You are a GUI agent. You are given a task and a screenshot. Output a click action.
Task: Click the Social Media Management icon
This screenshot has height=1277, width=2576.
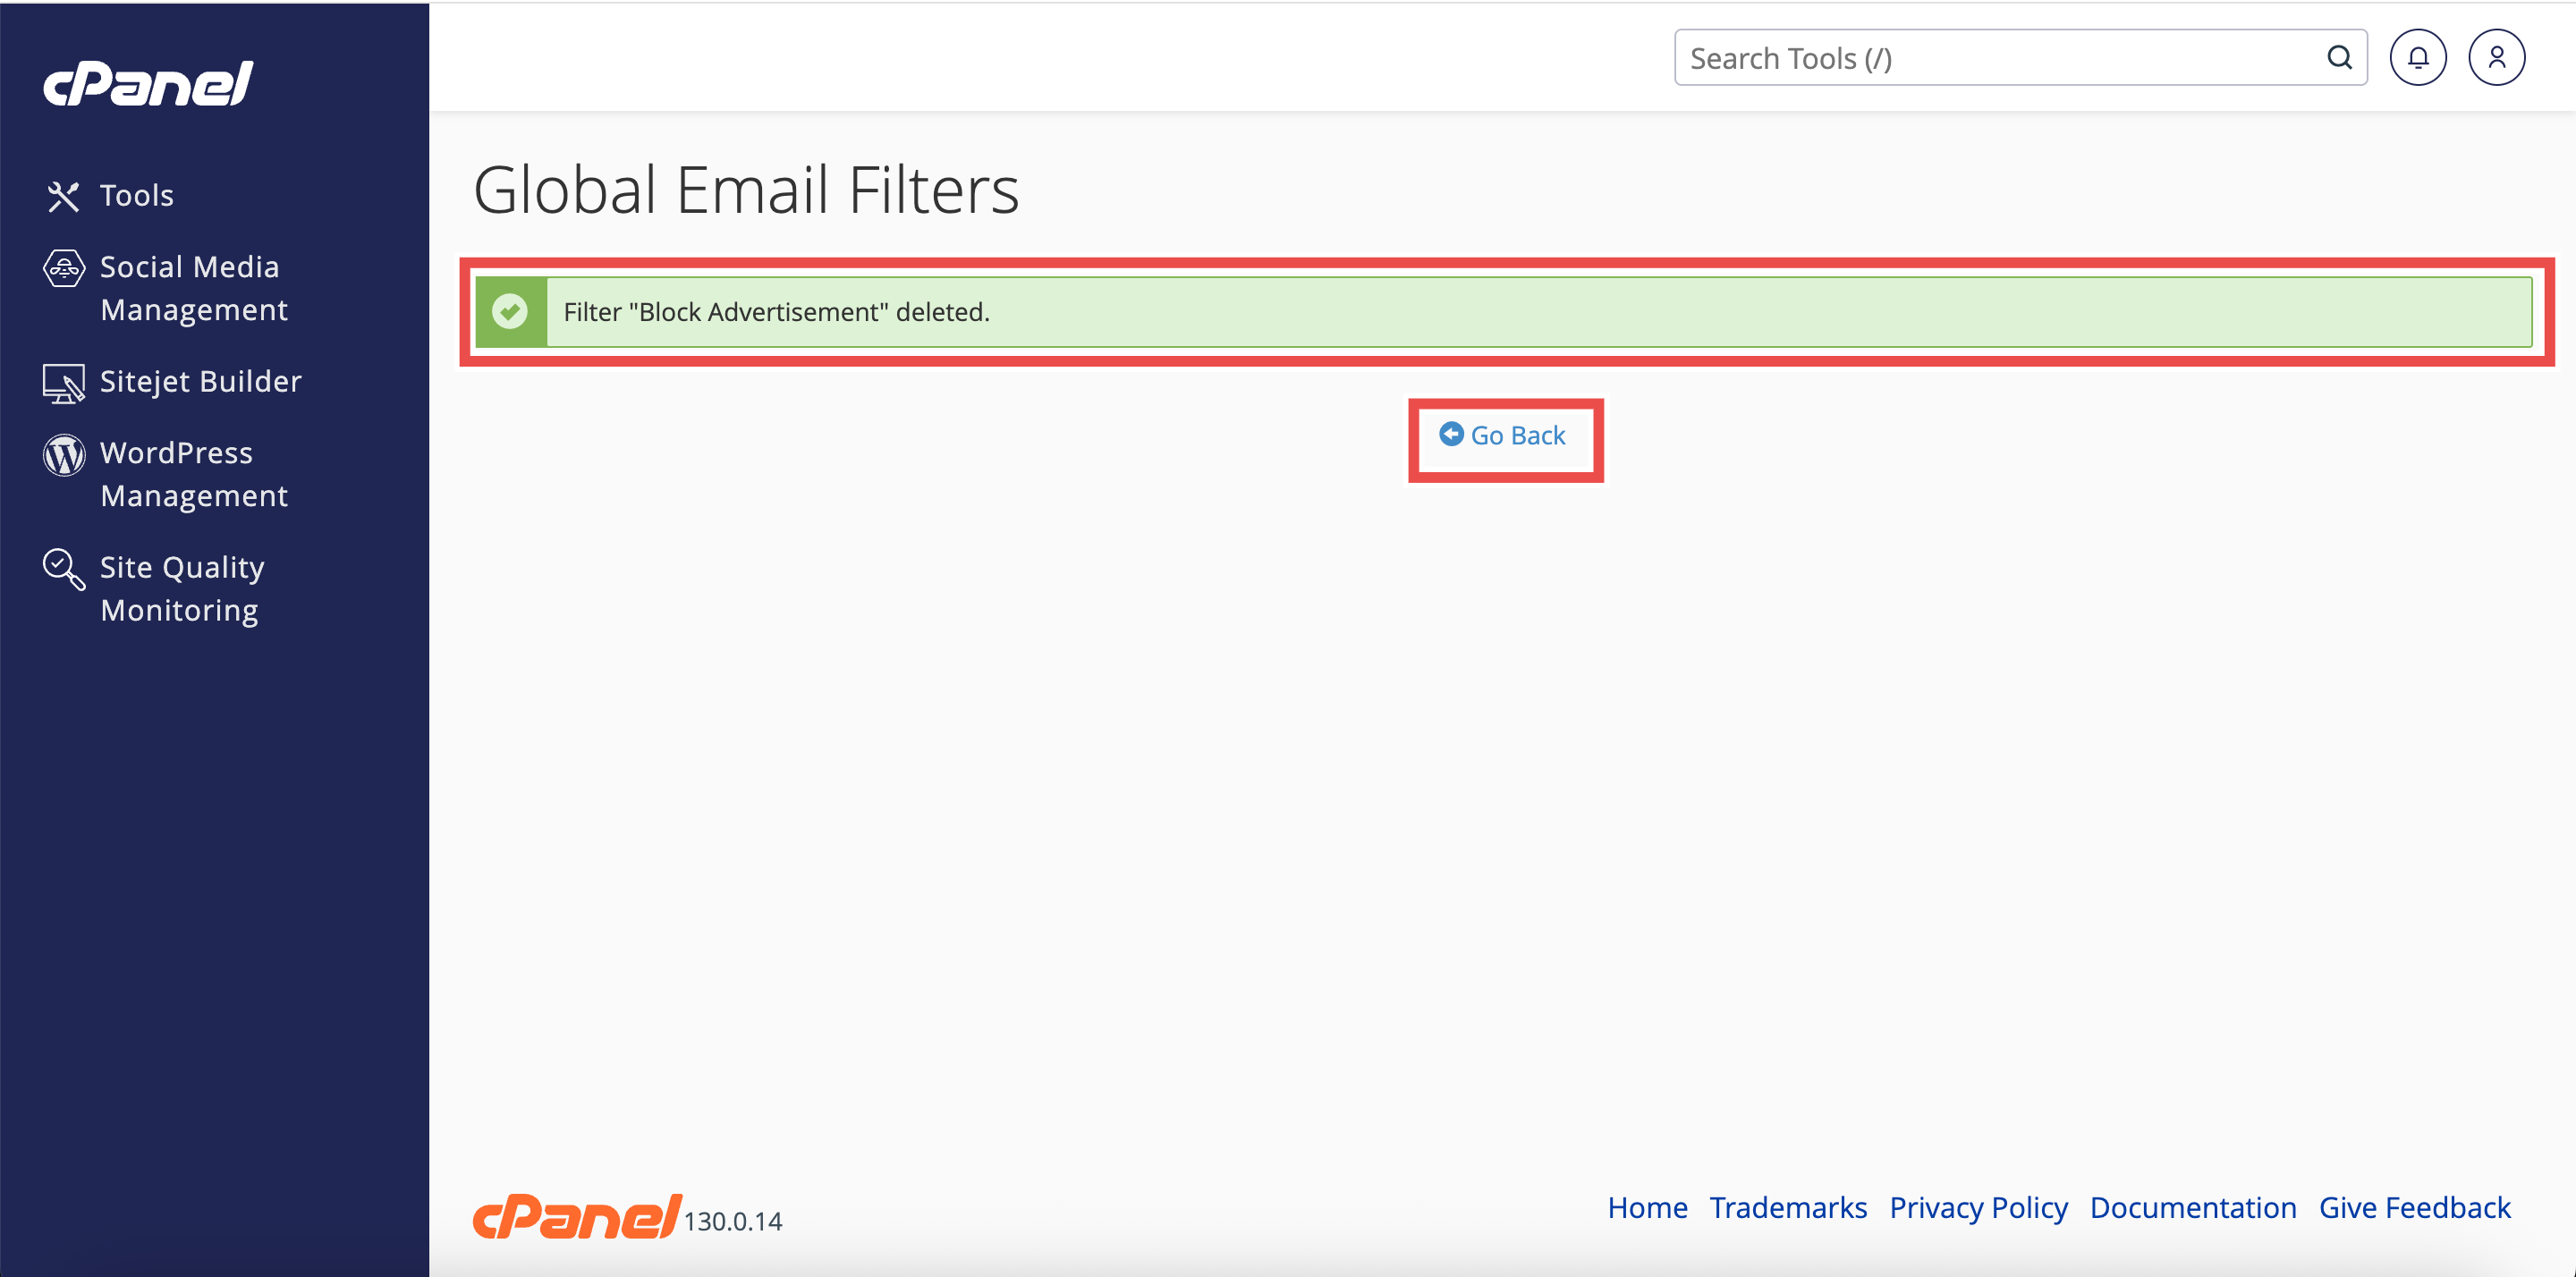point(64,268)
